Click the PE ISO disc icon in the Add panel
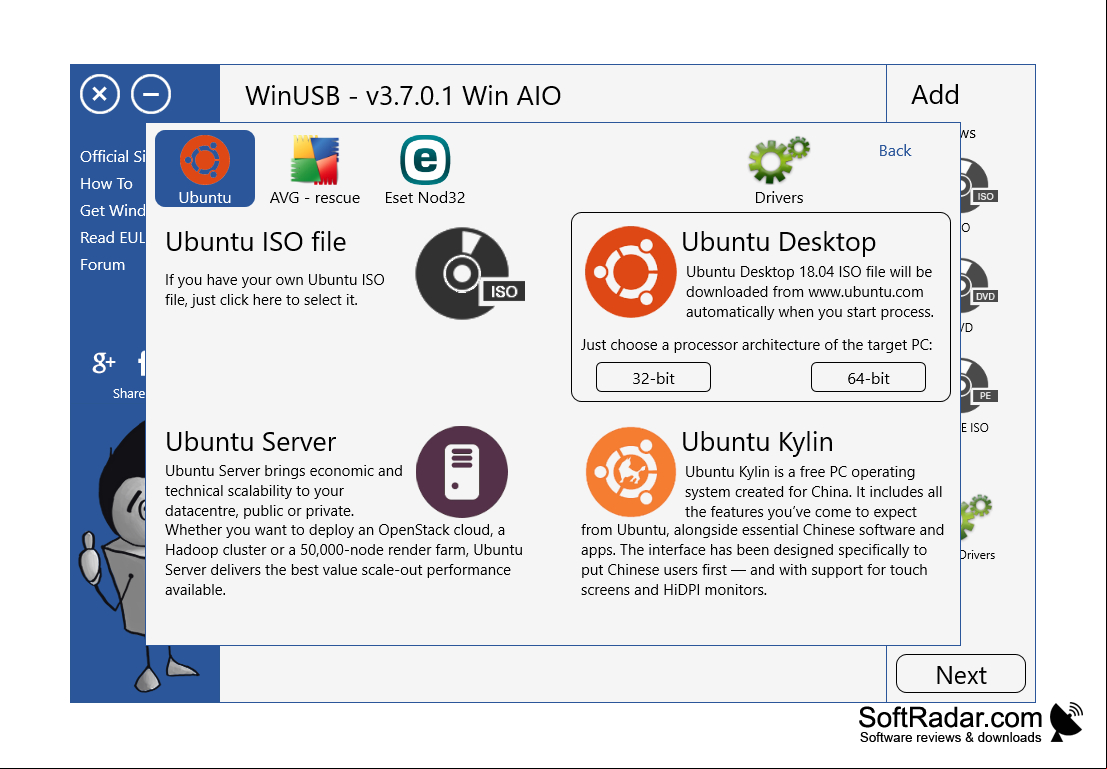Viewport: 1107px width, 769px height. click(979, 386)
